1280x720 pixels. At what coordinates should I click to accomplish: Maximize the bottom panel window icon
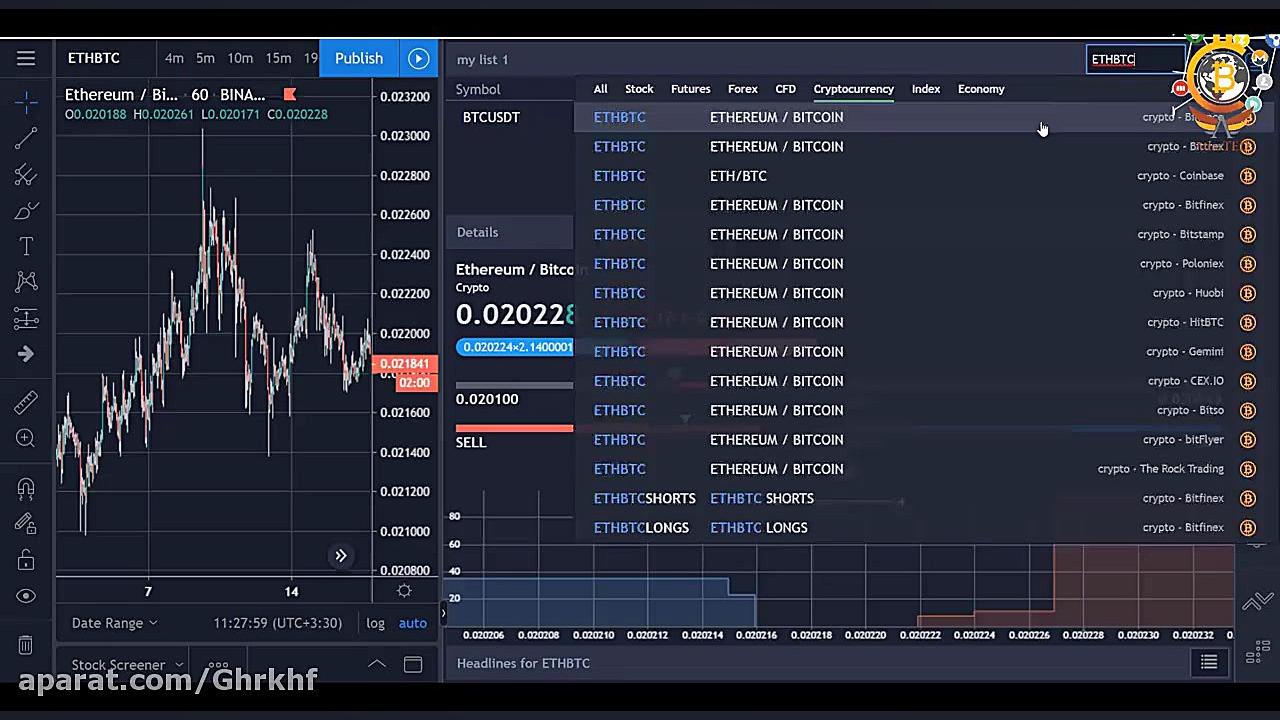point(412,665)
